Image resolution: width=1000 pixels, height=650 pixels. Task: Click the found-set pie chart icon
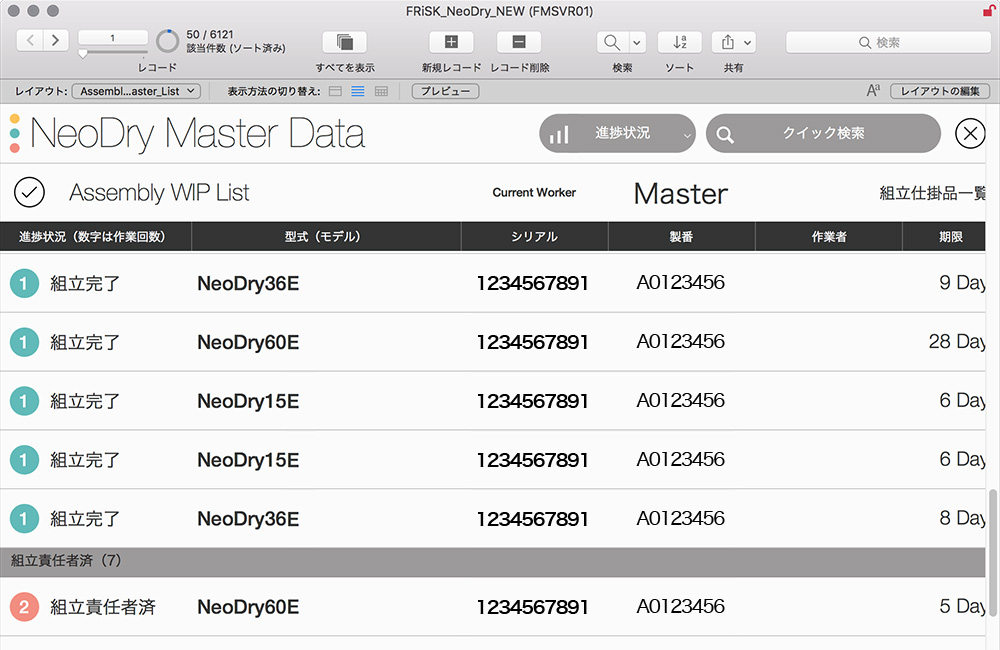click(168, 42)
